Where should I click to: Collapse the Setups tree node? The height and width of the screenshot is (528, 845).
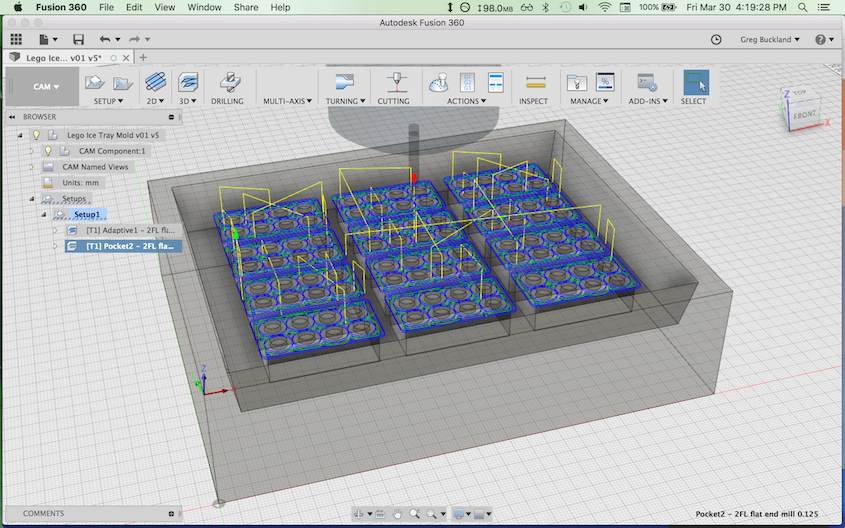click(31, 198)
